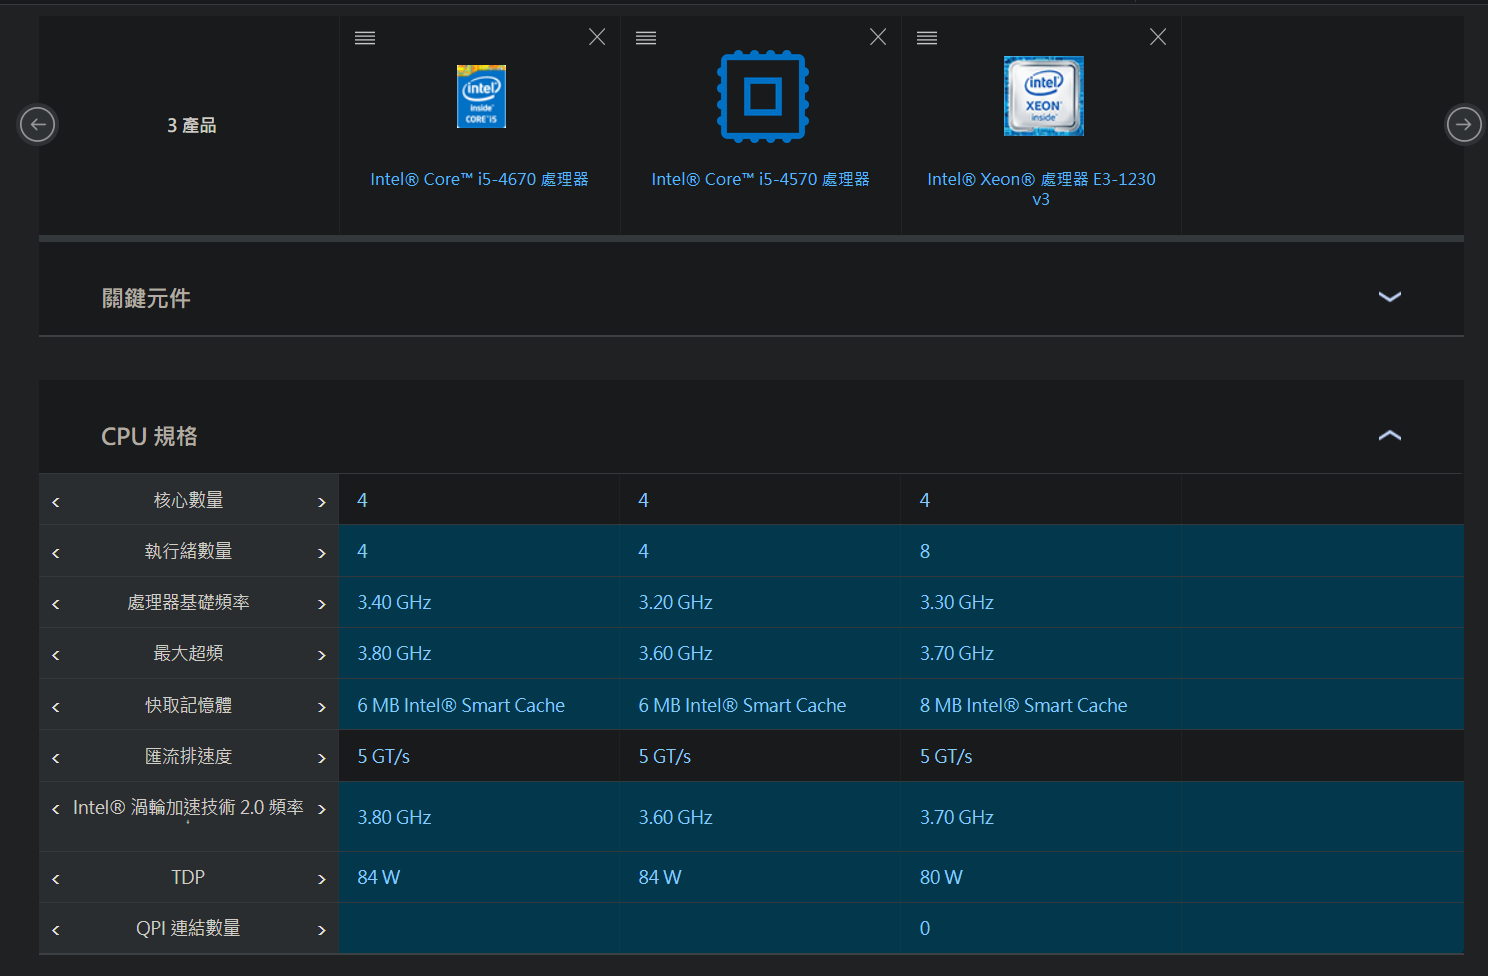Viewport: 1488px width, 976px height.
Task: Go to next products with right arrow circle
Action: click(x=1464, y=125)
